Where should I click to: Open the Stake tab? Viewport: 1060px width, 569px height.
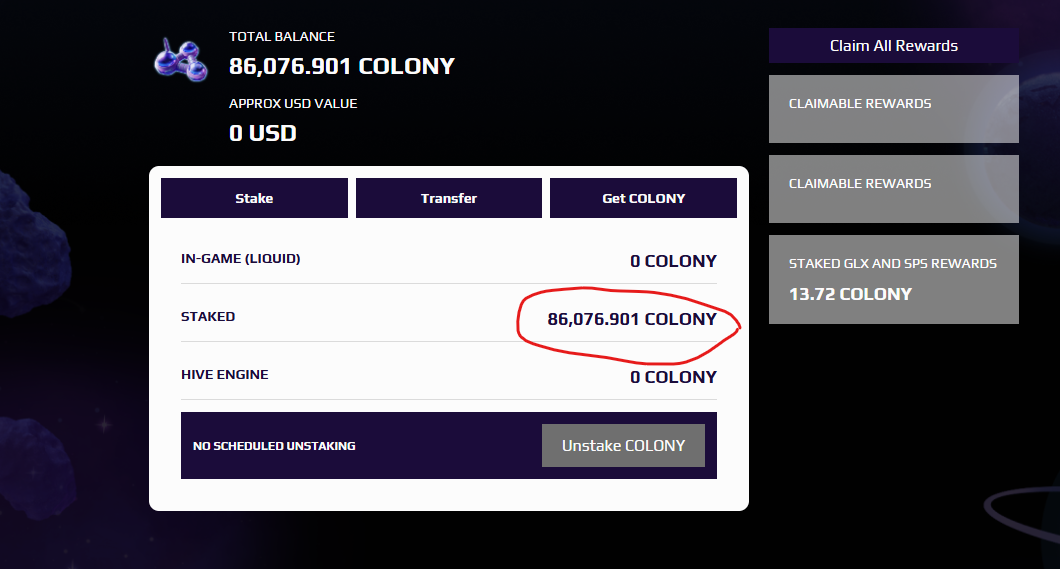[x=254, y=198]
